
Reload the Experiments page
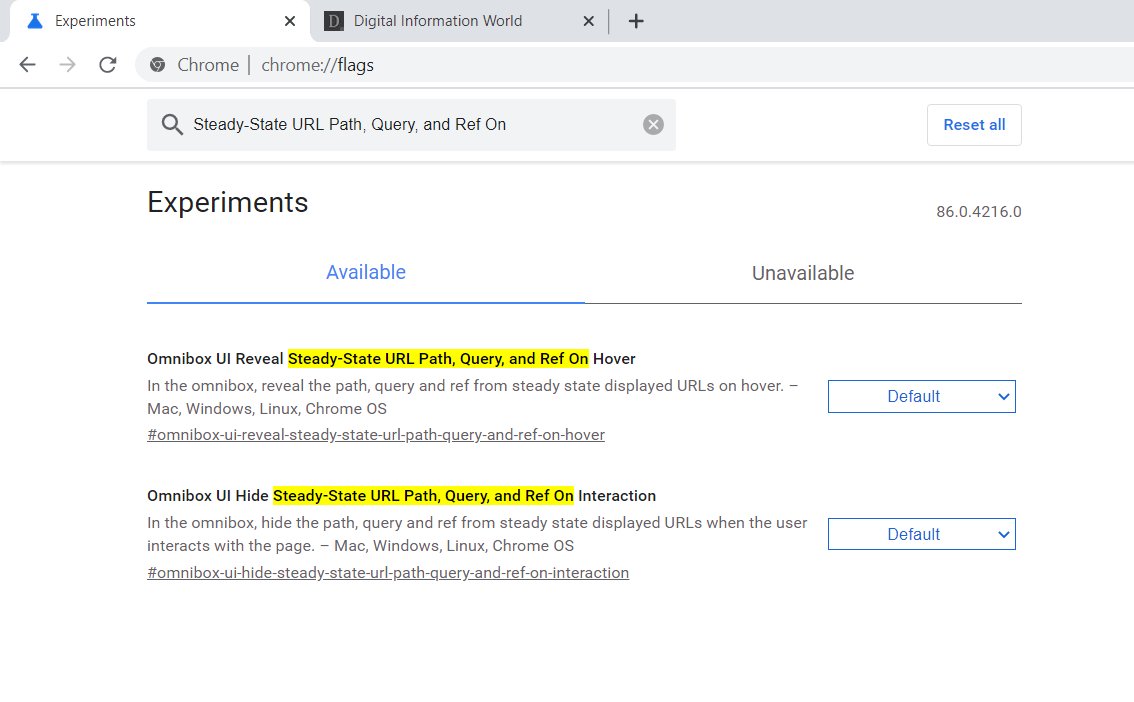tap(107, 64)
